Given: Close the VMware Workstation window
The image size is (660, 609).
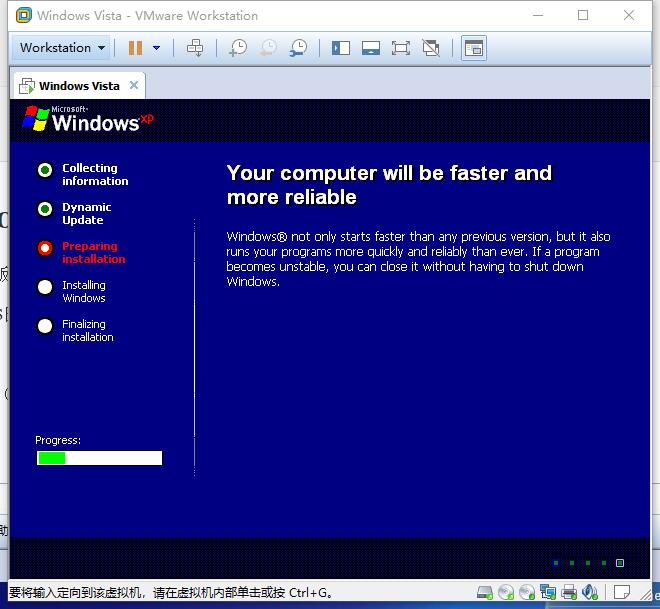Looking at the screenshot, I should pyautogui.click(x=629, y=16).
